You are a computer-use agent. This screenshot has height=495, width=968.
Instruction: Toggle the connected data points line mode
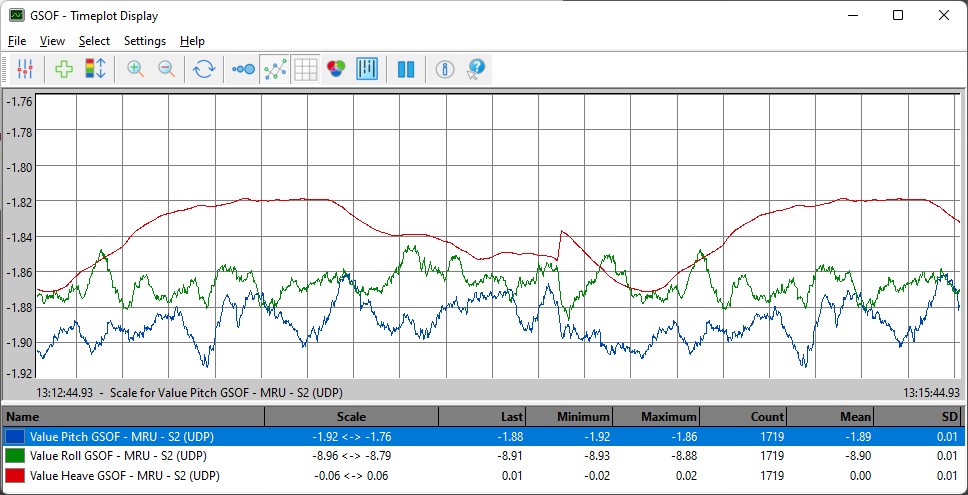pos(274,69)
